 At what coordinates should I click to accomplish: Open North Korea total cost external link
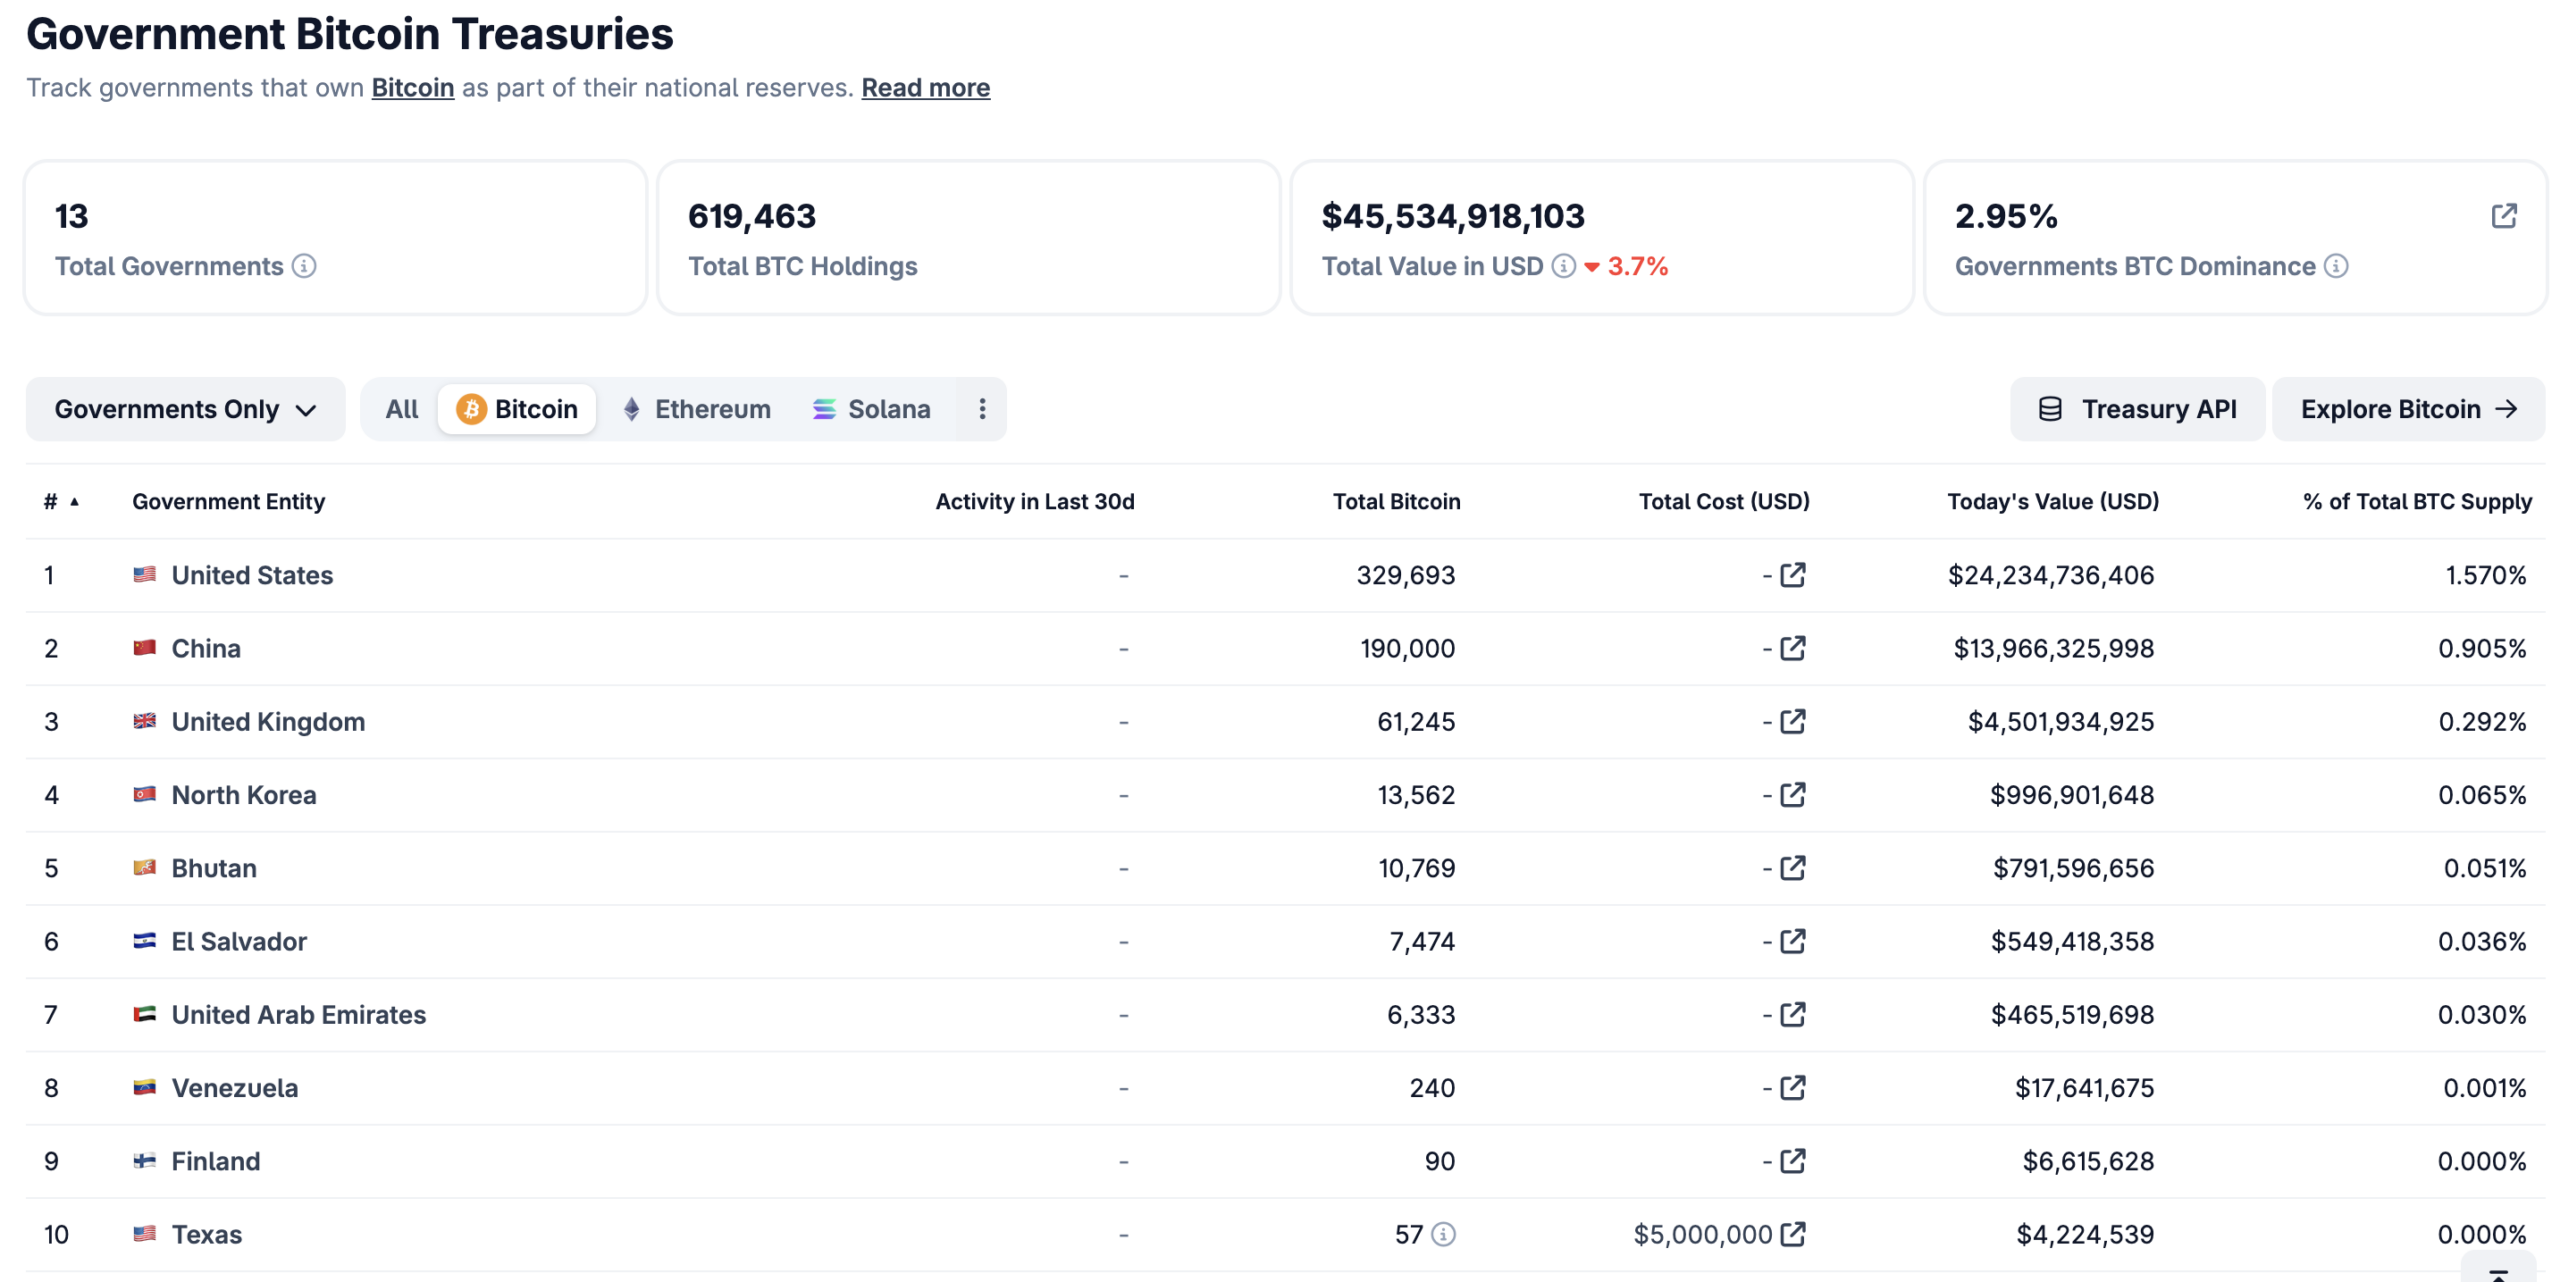(1793, 795)
